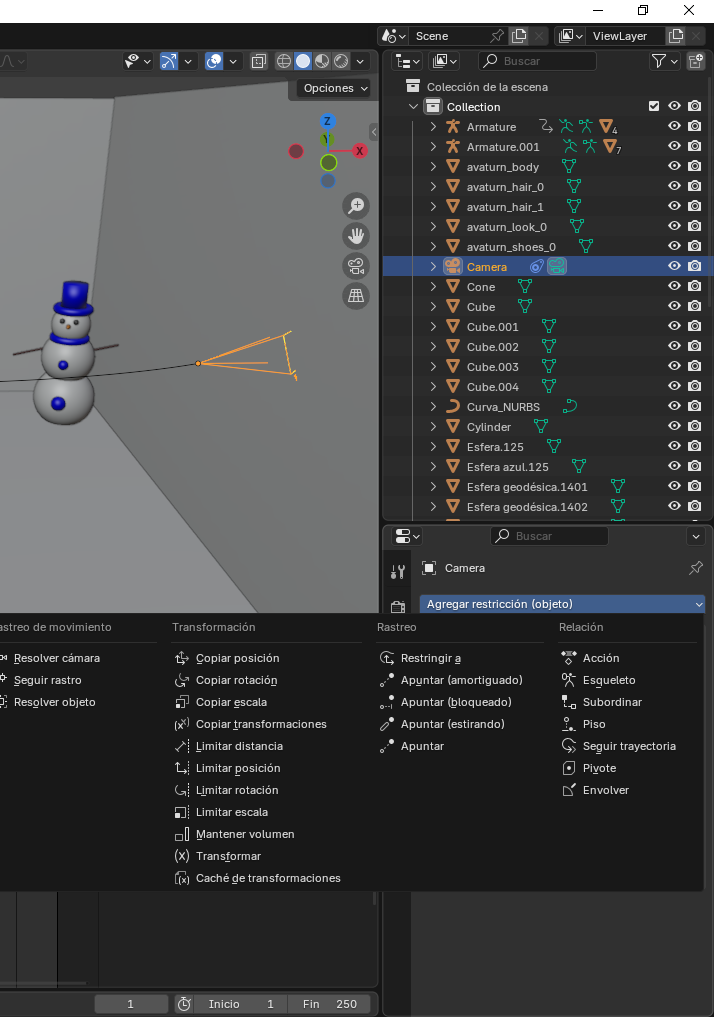Select material preview shading mode

coord(322,61)
